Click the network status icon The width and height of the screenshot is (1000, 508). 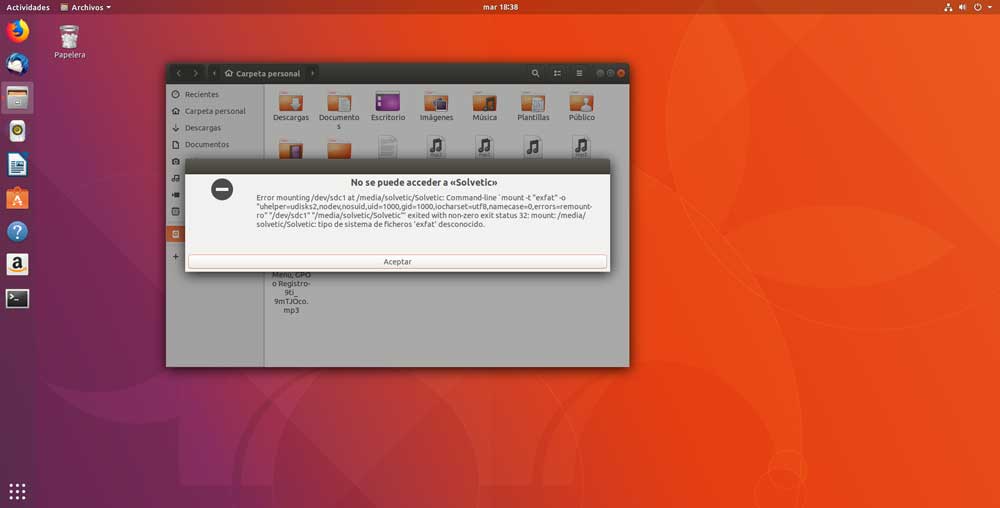click(x=948, y=7)
